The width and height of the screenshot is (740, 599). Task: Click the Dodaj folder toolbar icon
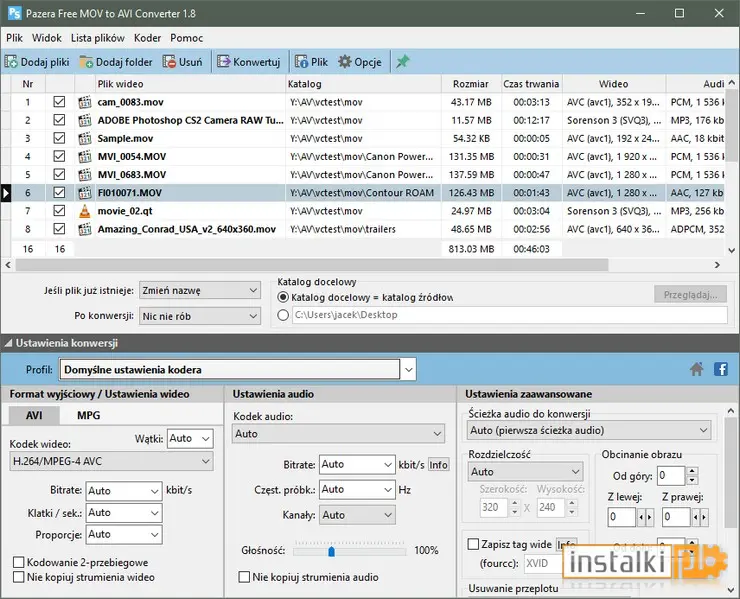tap(86, 62)
